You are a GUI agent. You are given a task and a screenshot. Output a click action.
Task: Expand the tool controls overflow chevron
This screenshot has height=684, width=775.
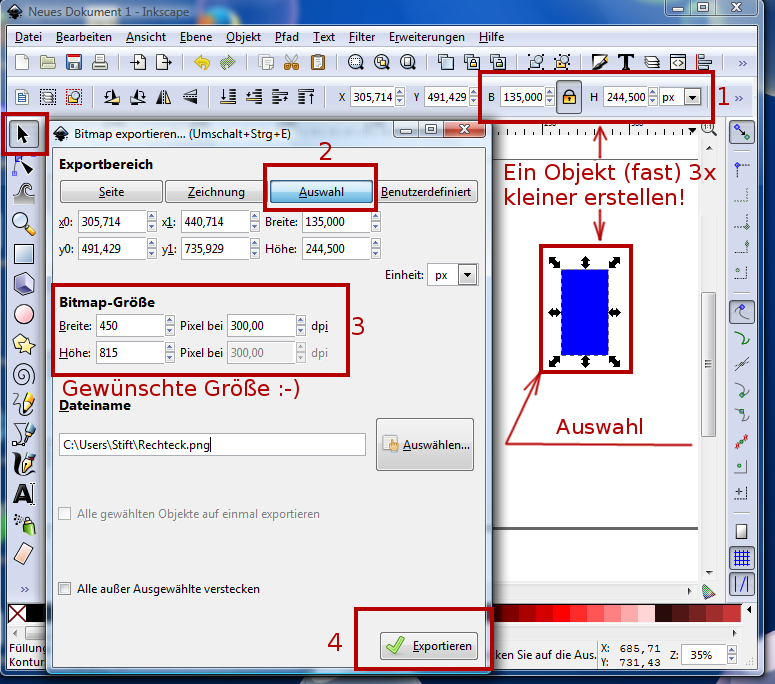click(x=739, y=98)
